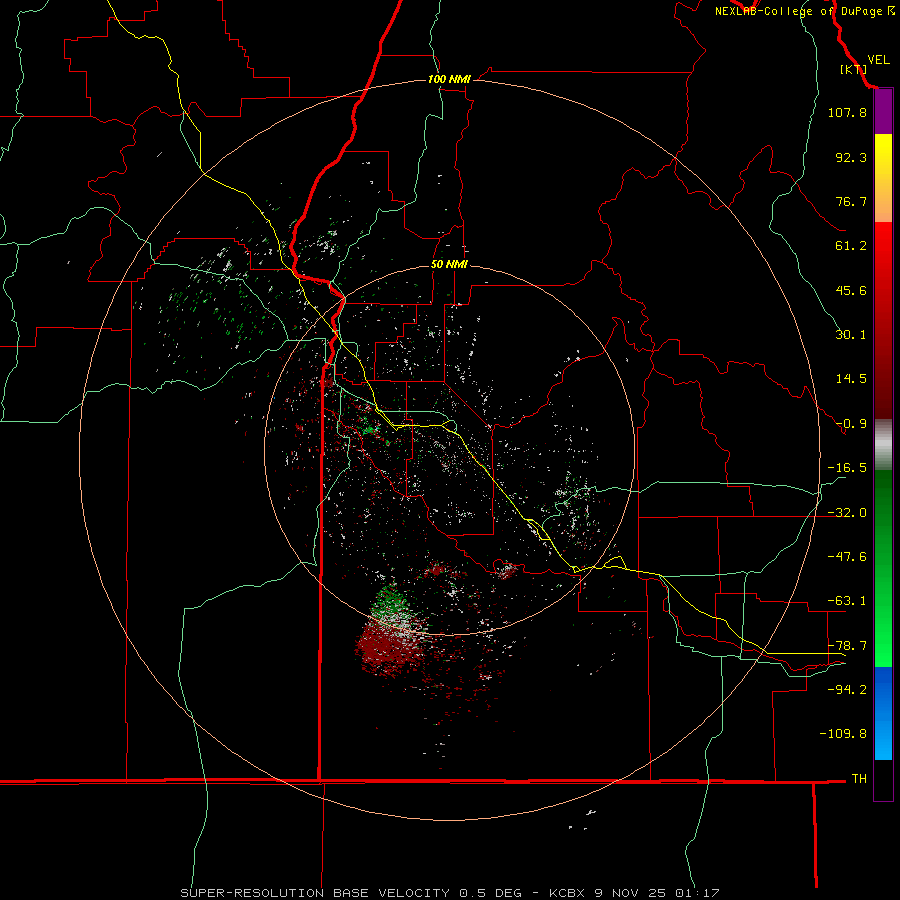Click the -0.9 velocity scale value
Image resolution: width=900 pixels, height=900 pixels.
[851, 424]
